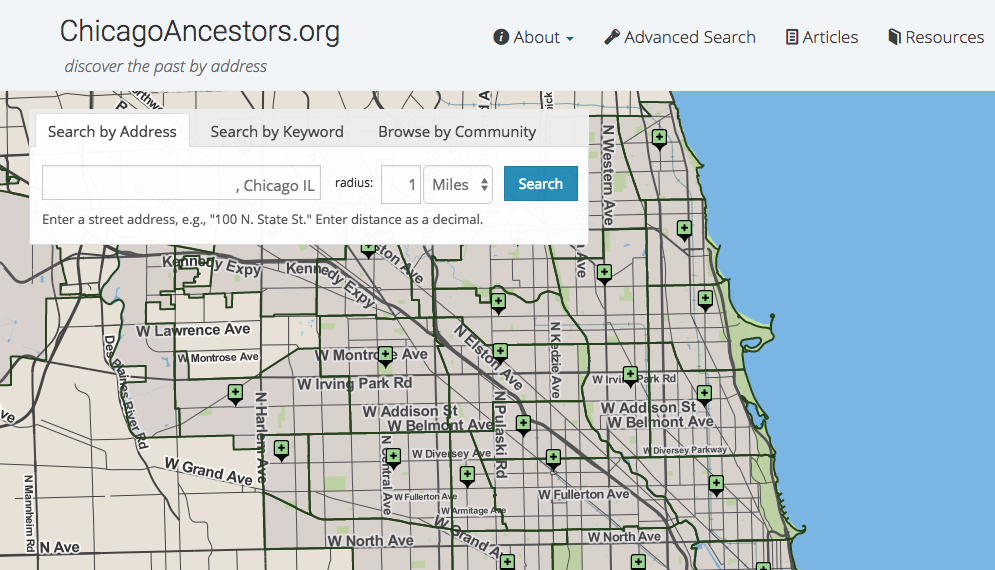Click marker above W Fullerton Ave near lakefront
The width and height of the screenshot is (995, 570).
(716, 485)
